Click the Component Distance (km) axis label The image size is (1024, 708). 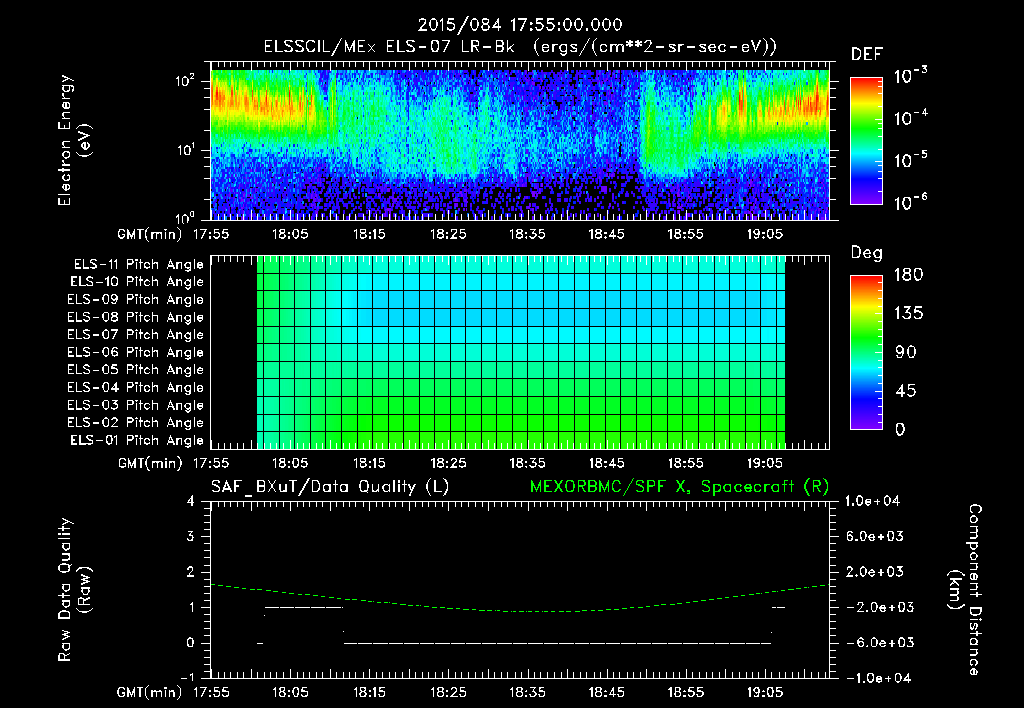[x=965, y=590]
